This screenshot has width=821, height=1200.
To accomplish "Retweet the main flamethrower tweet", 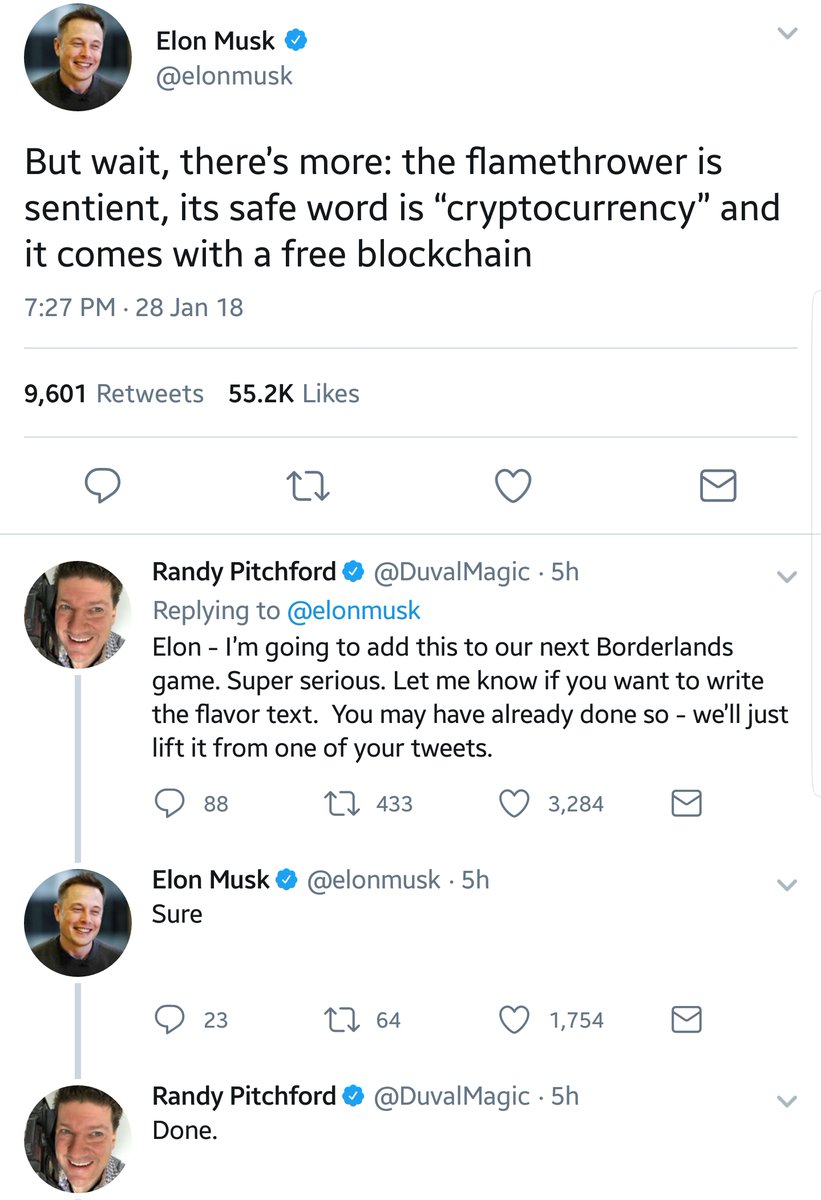I will point(307,486).
